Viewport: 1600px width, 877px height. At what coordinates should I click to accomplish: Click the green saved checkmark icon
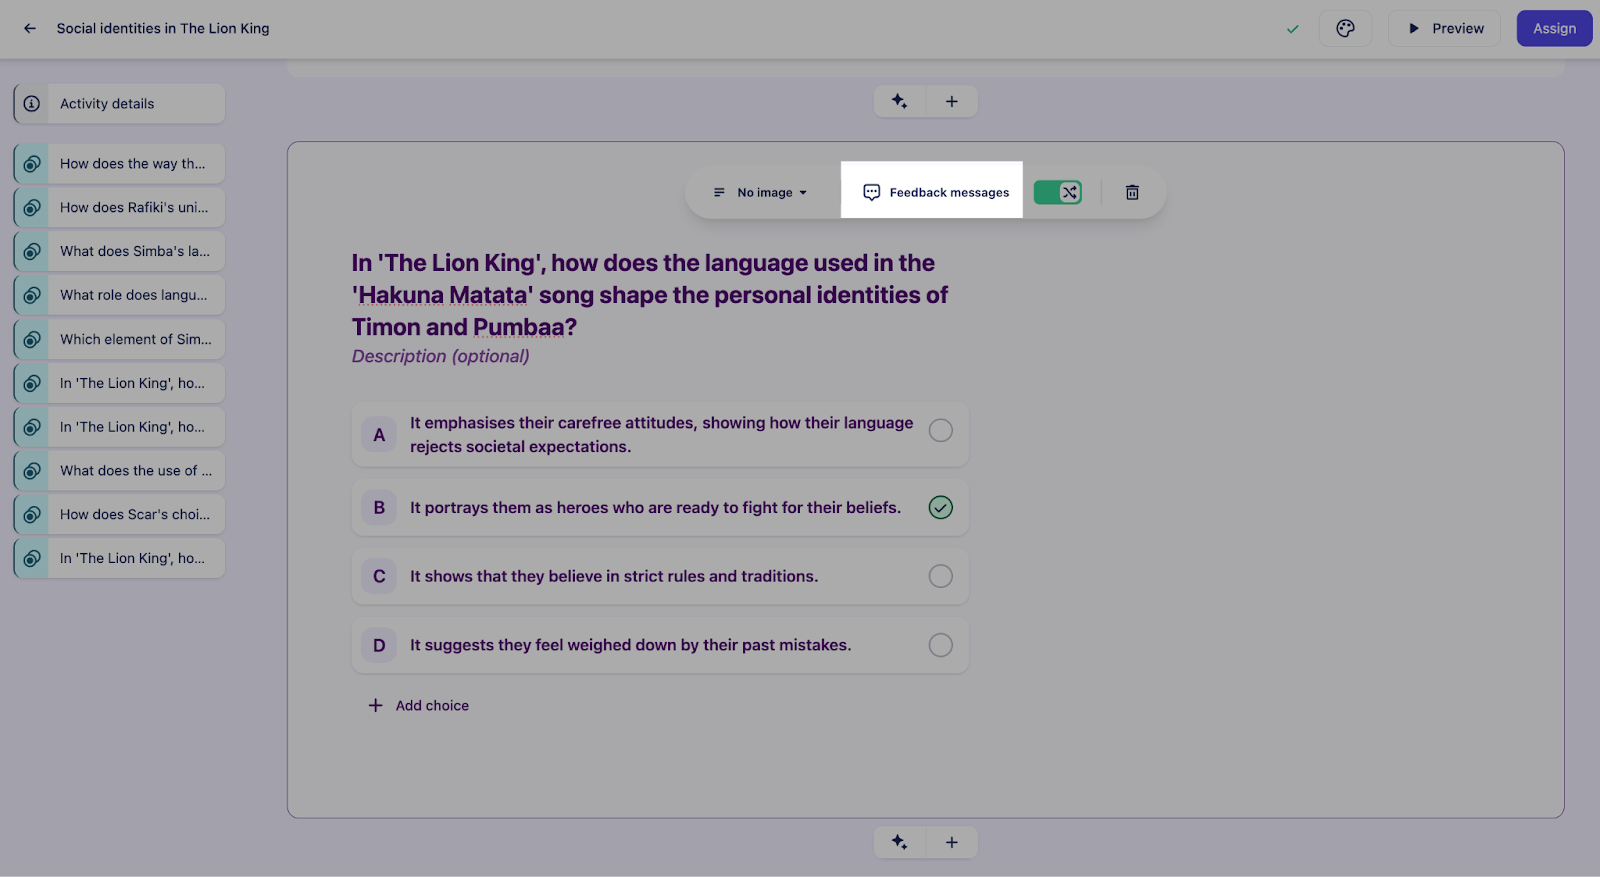tap(1292, 29)
